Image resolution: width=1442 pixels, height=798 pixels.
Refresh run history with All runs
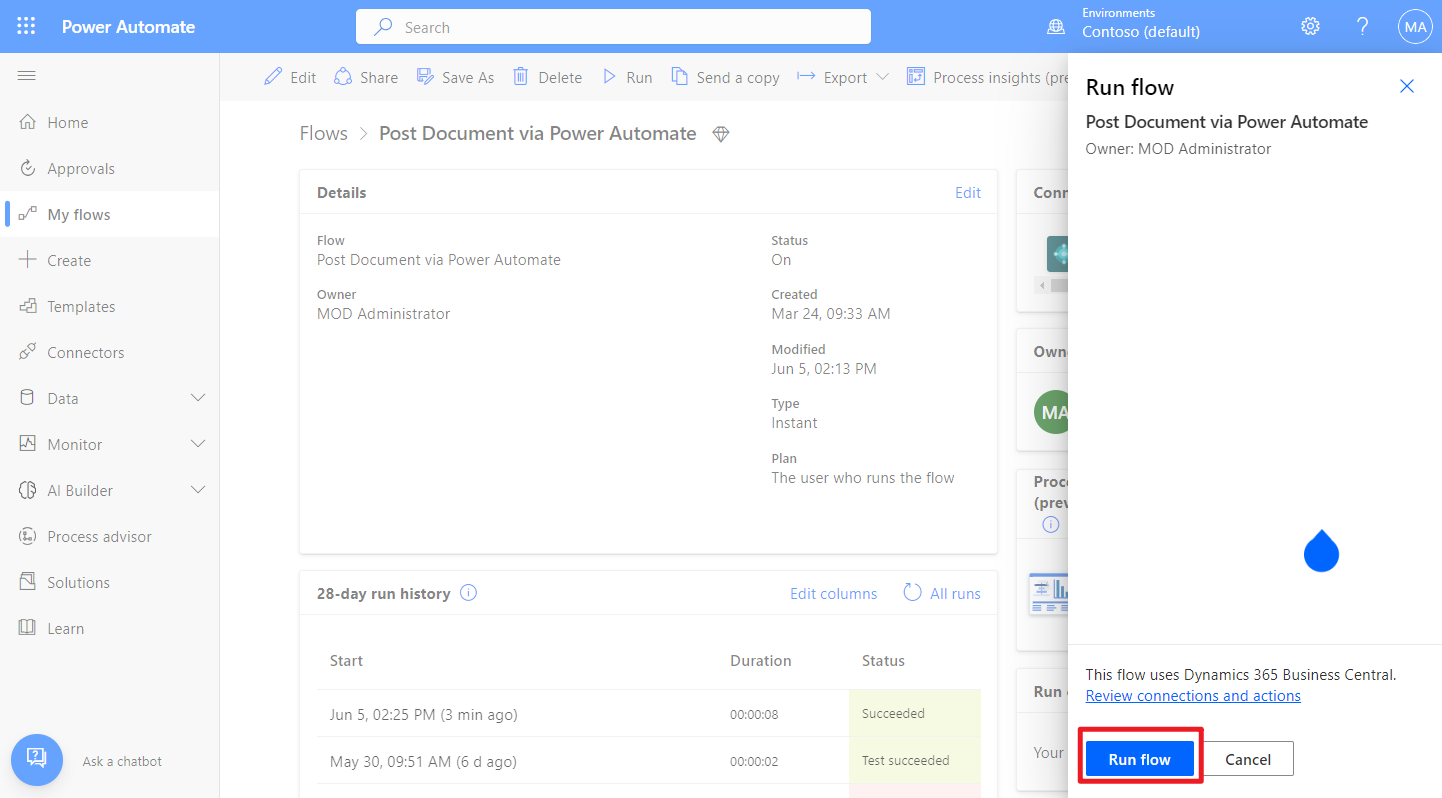[941, 592]
